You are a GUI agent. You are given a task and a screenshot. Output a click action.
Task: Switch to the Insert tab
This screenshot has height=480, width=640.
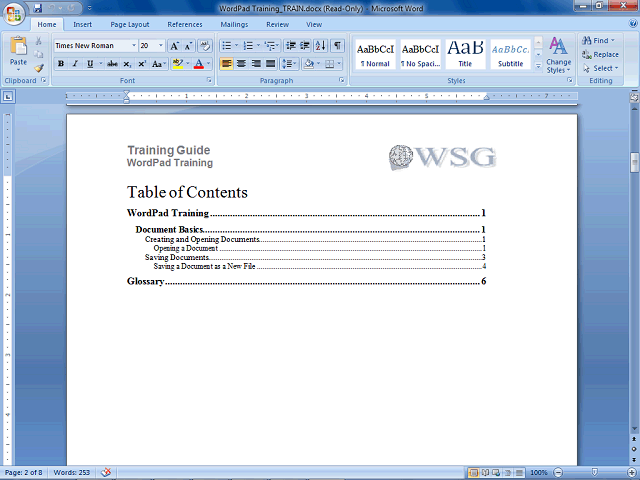pyautogui.click(x=82, y=24)
